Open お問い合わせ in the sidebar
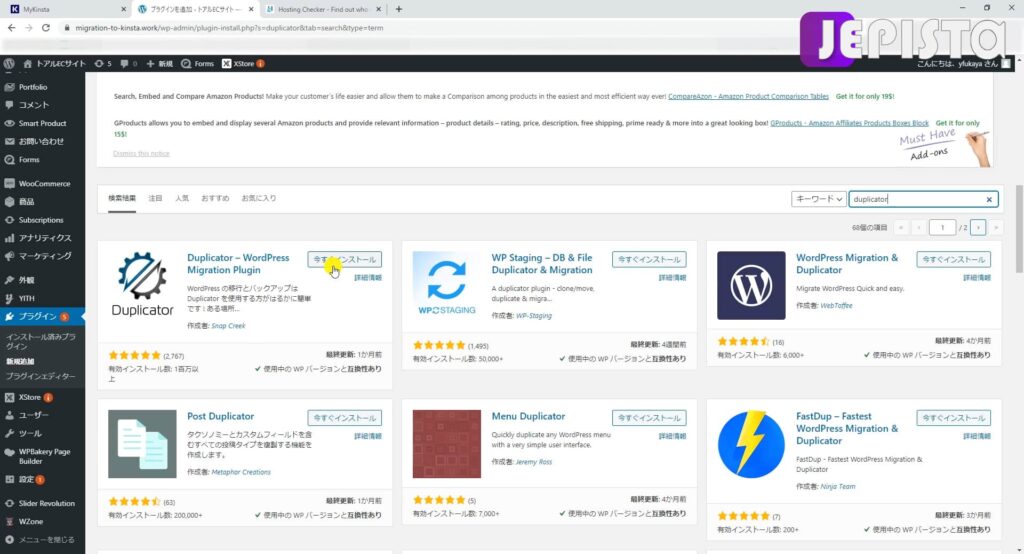 [x=42, y=141]
